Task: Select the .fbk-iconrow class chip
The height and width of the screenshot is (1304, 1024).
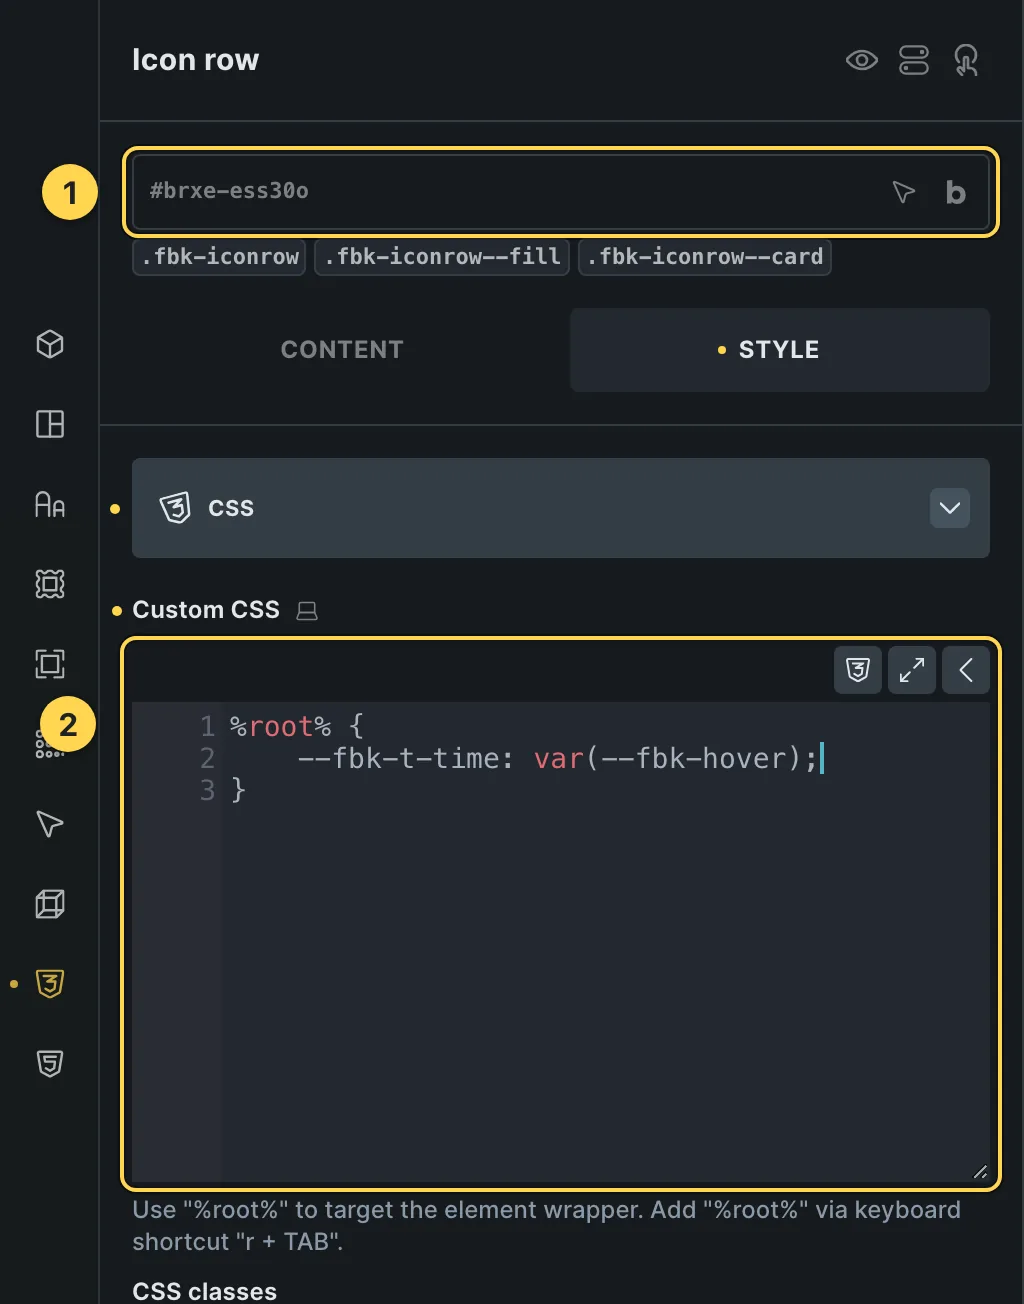Action: pyautogui.click(x=219, y=257)
